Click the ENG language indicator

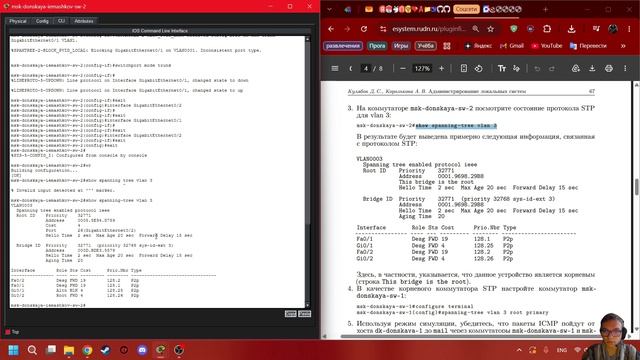[x=562, y=350]
